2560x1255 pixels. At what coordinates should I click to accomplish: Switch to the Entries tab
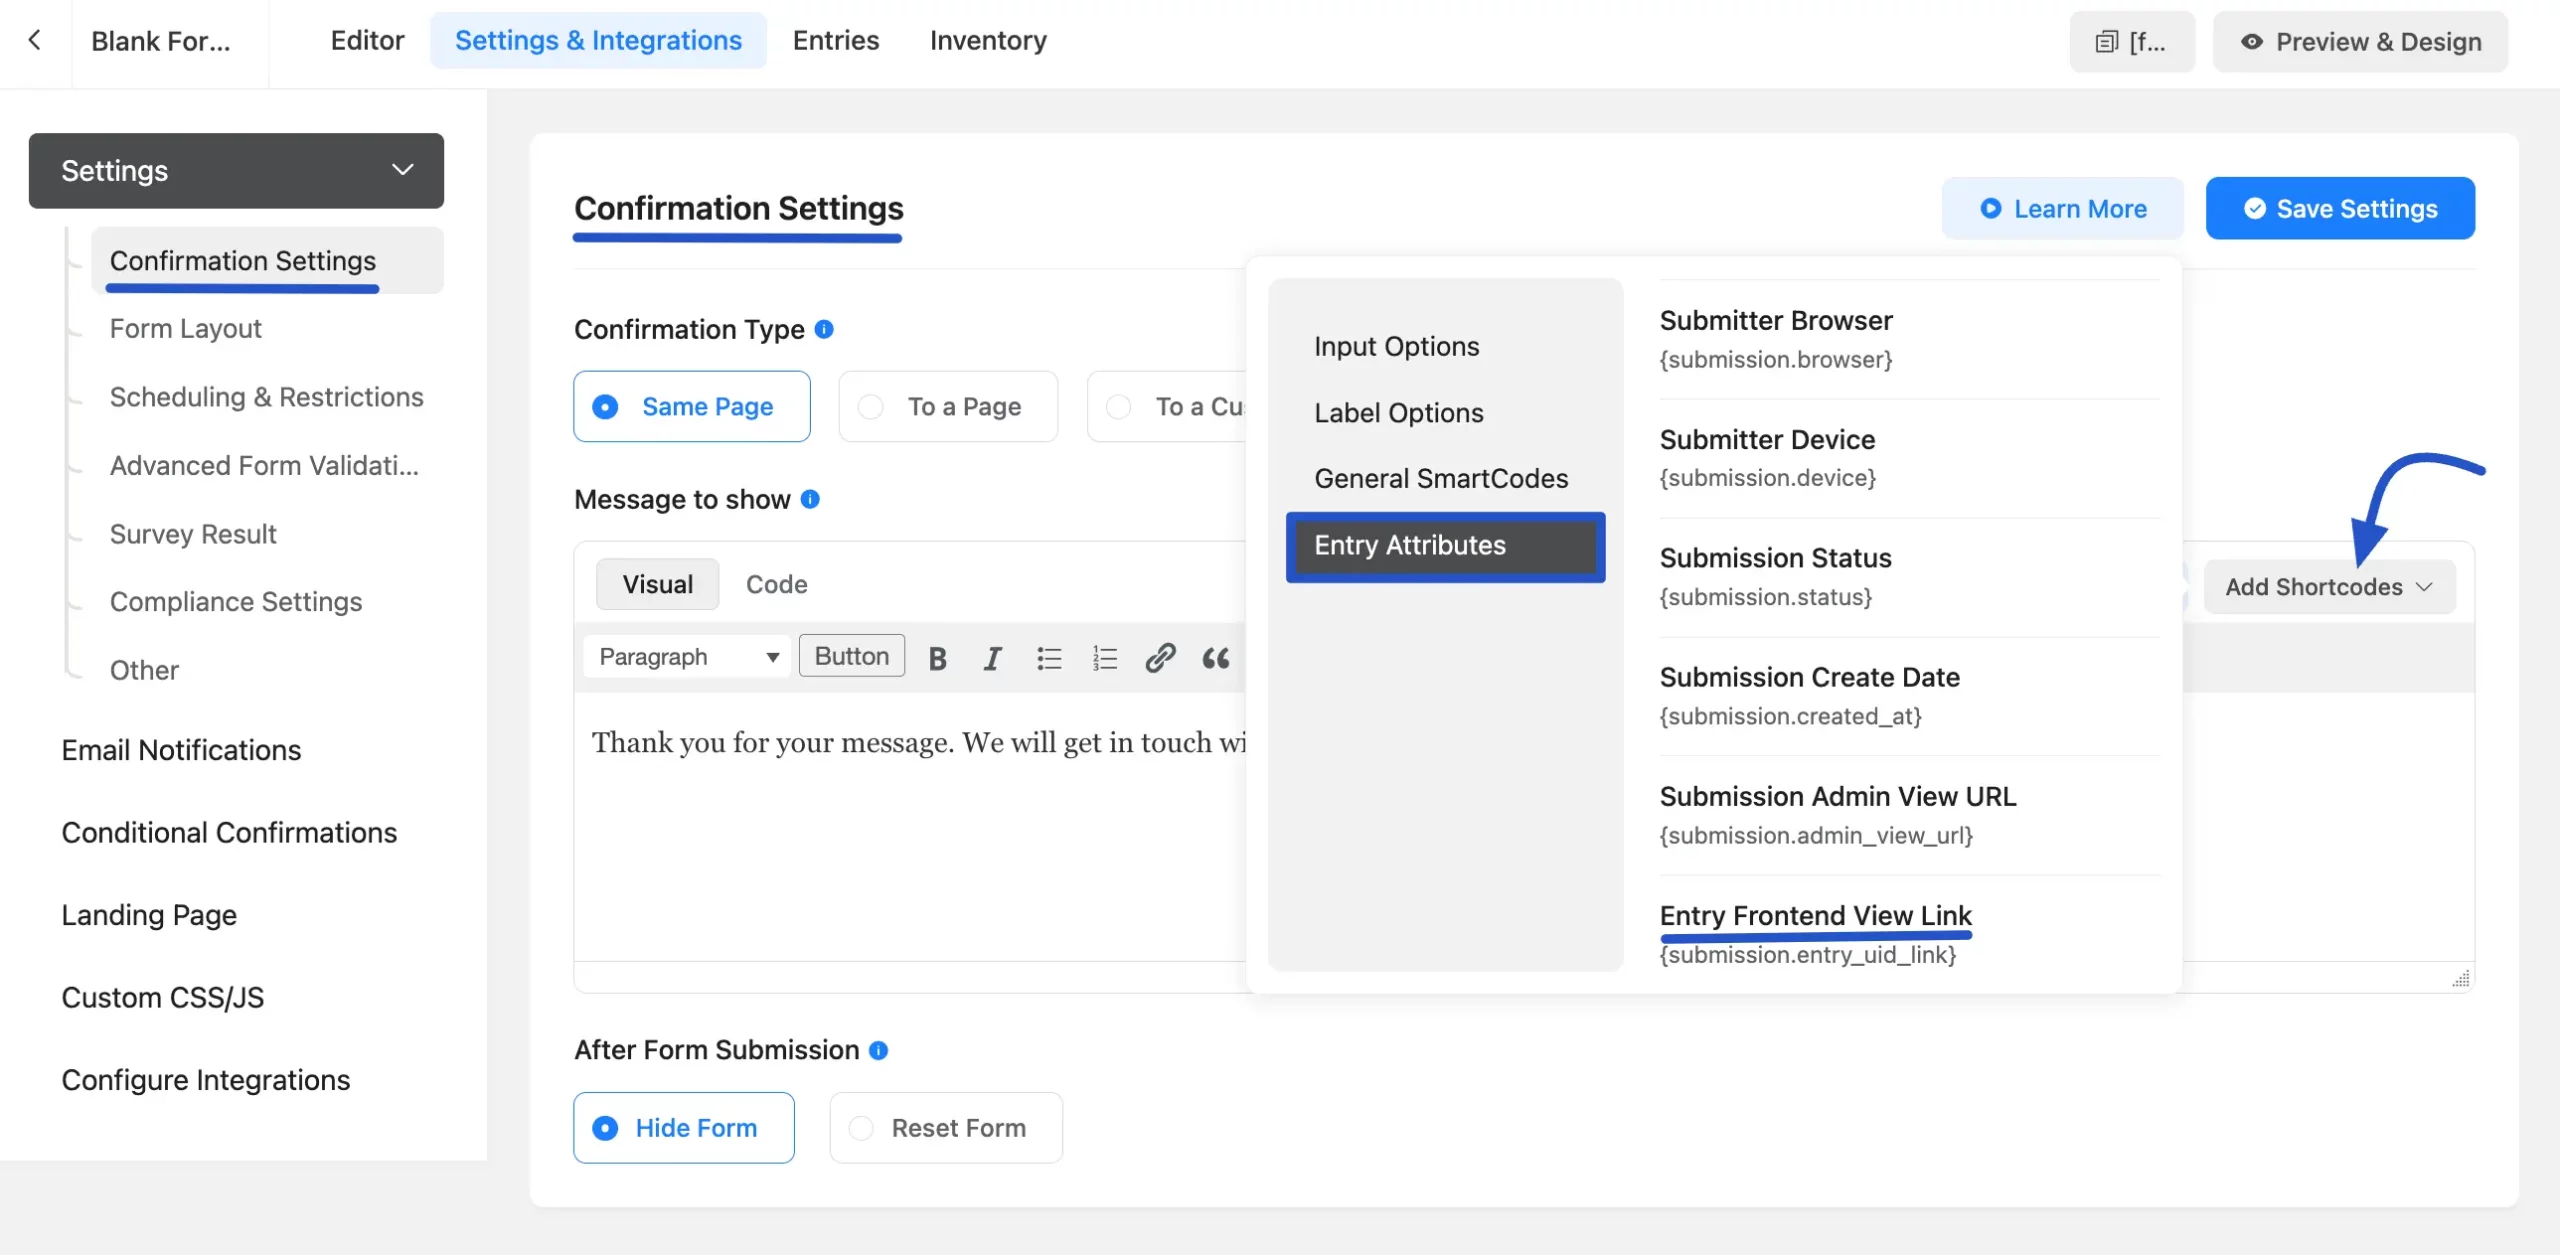(x=835, y=40)
